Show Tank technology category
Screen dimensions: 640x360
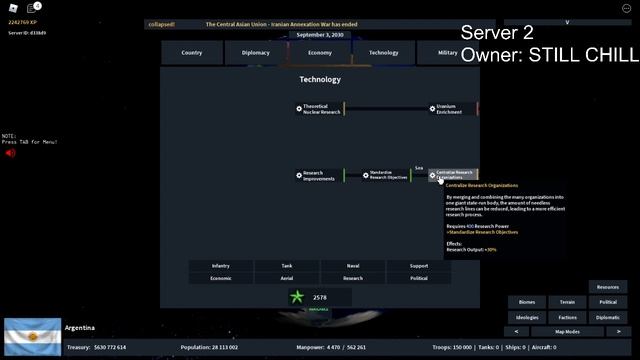click(287, 266)
